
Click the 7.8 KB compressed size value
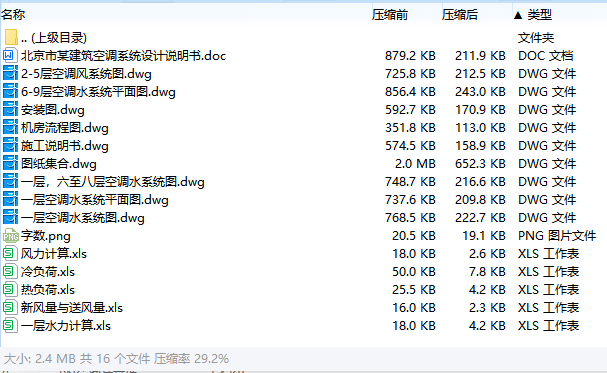pos(487,272)
